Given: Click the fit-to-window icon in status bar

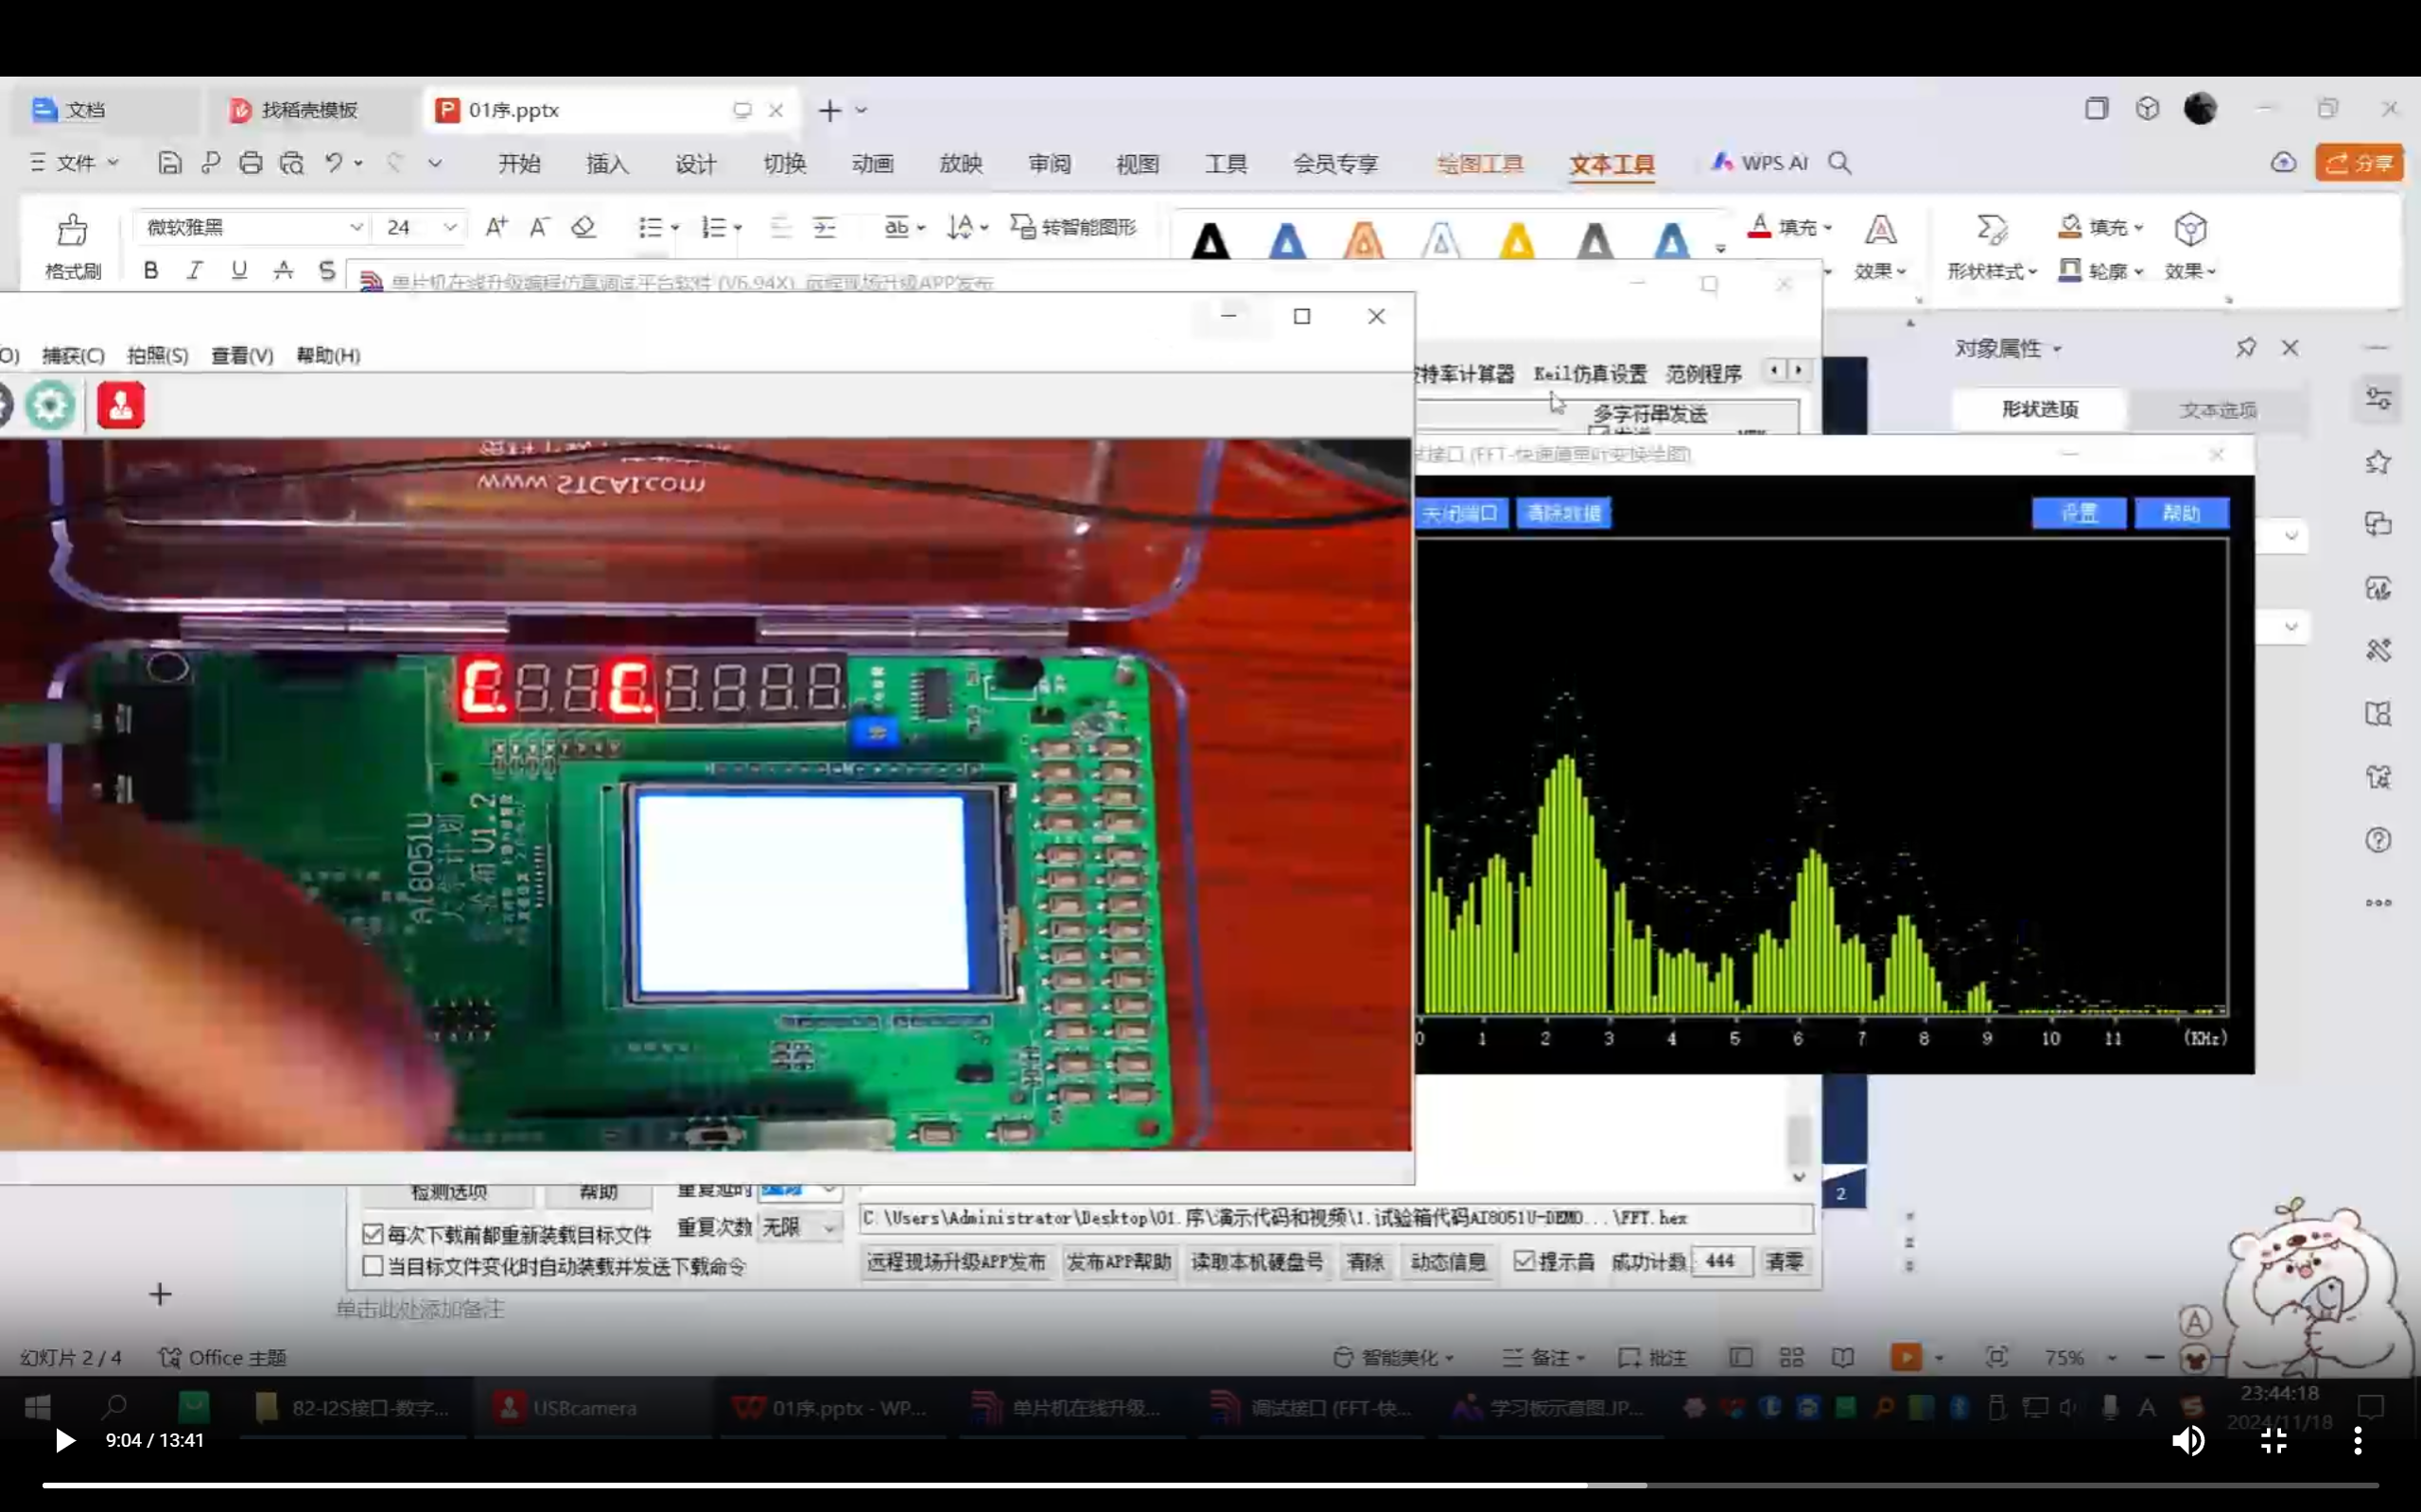Looking at the screenshot, I should [1997, 1357].
